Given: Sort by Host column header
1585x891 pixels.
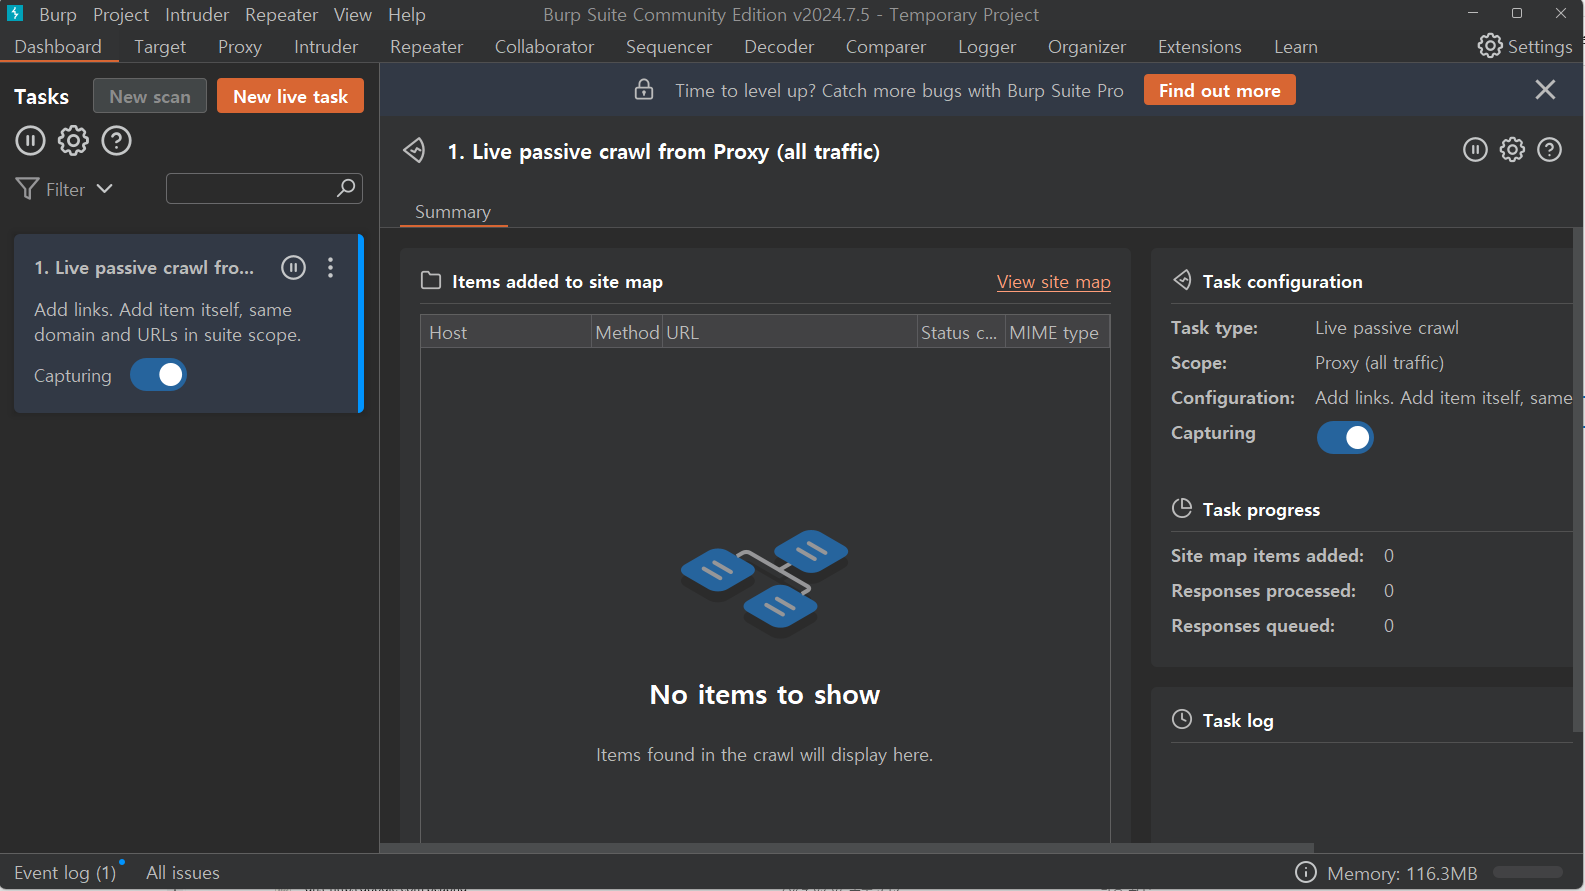Looking at the screenshot, I should tap(506, 332).
